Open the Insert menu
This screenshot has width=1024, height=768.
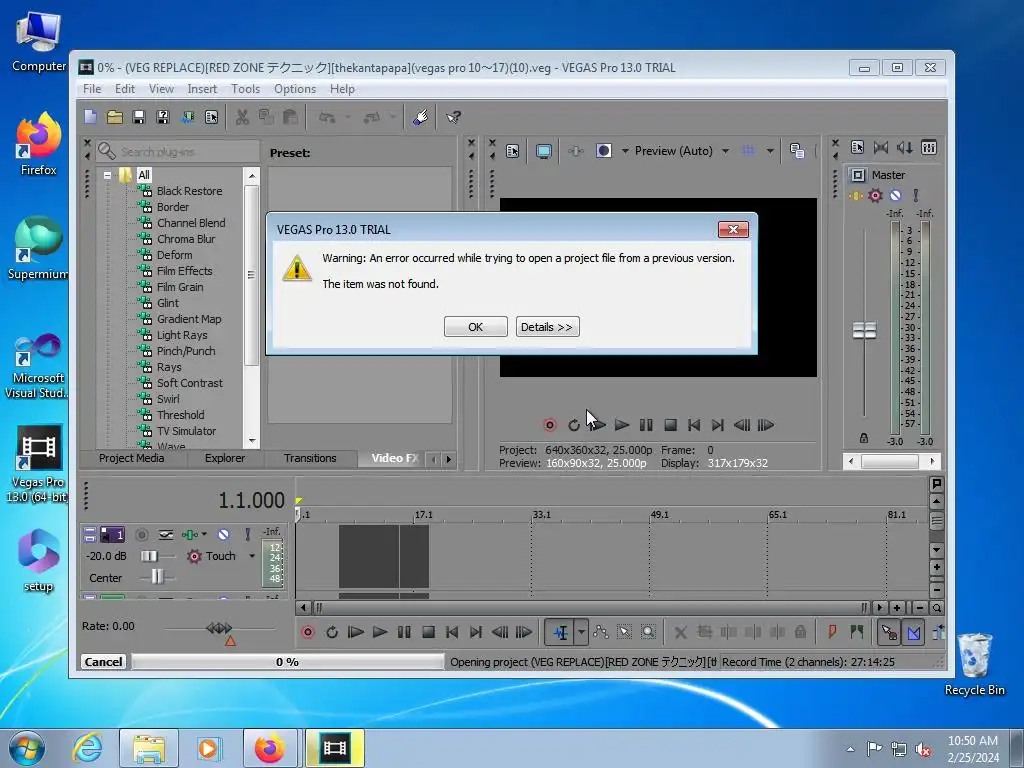202,89
